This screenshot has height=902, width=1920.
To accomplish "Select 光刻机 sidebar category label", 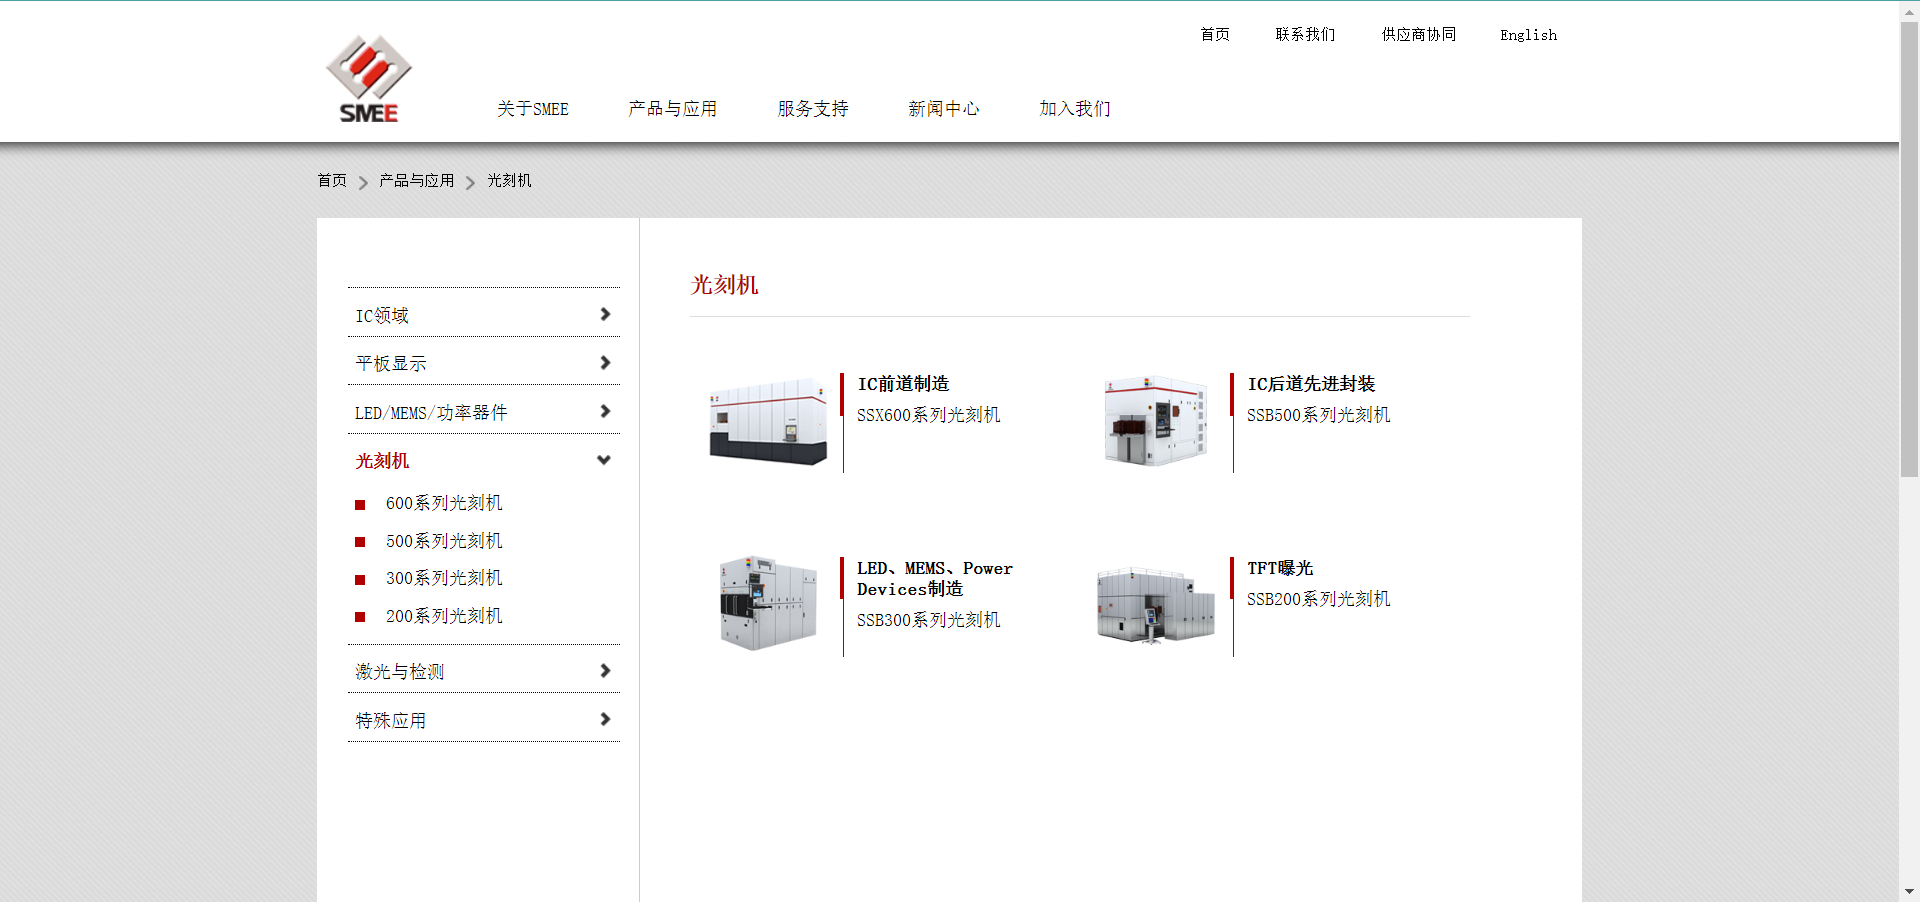I will coord(382,461).
